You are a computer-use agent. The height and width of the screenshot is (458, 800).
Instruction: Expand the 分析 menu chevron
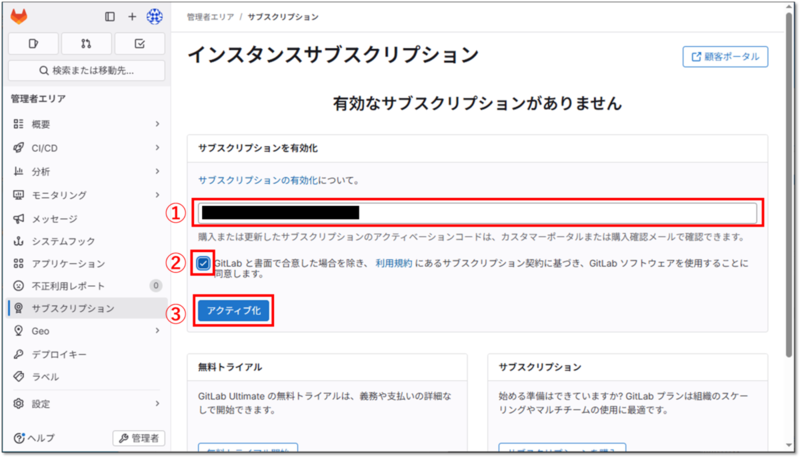[157, 171]
